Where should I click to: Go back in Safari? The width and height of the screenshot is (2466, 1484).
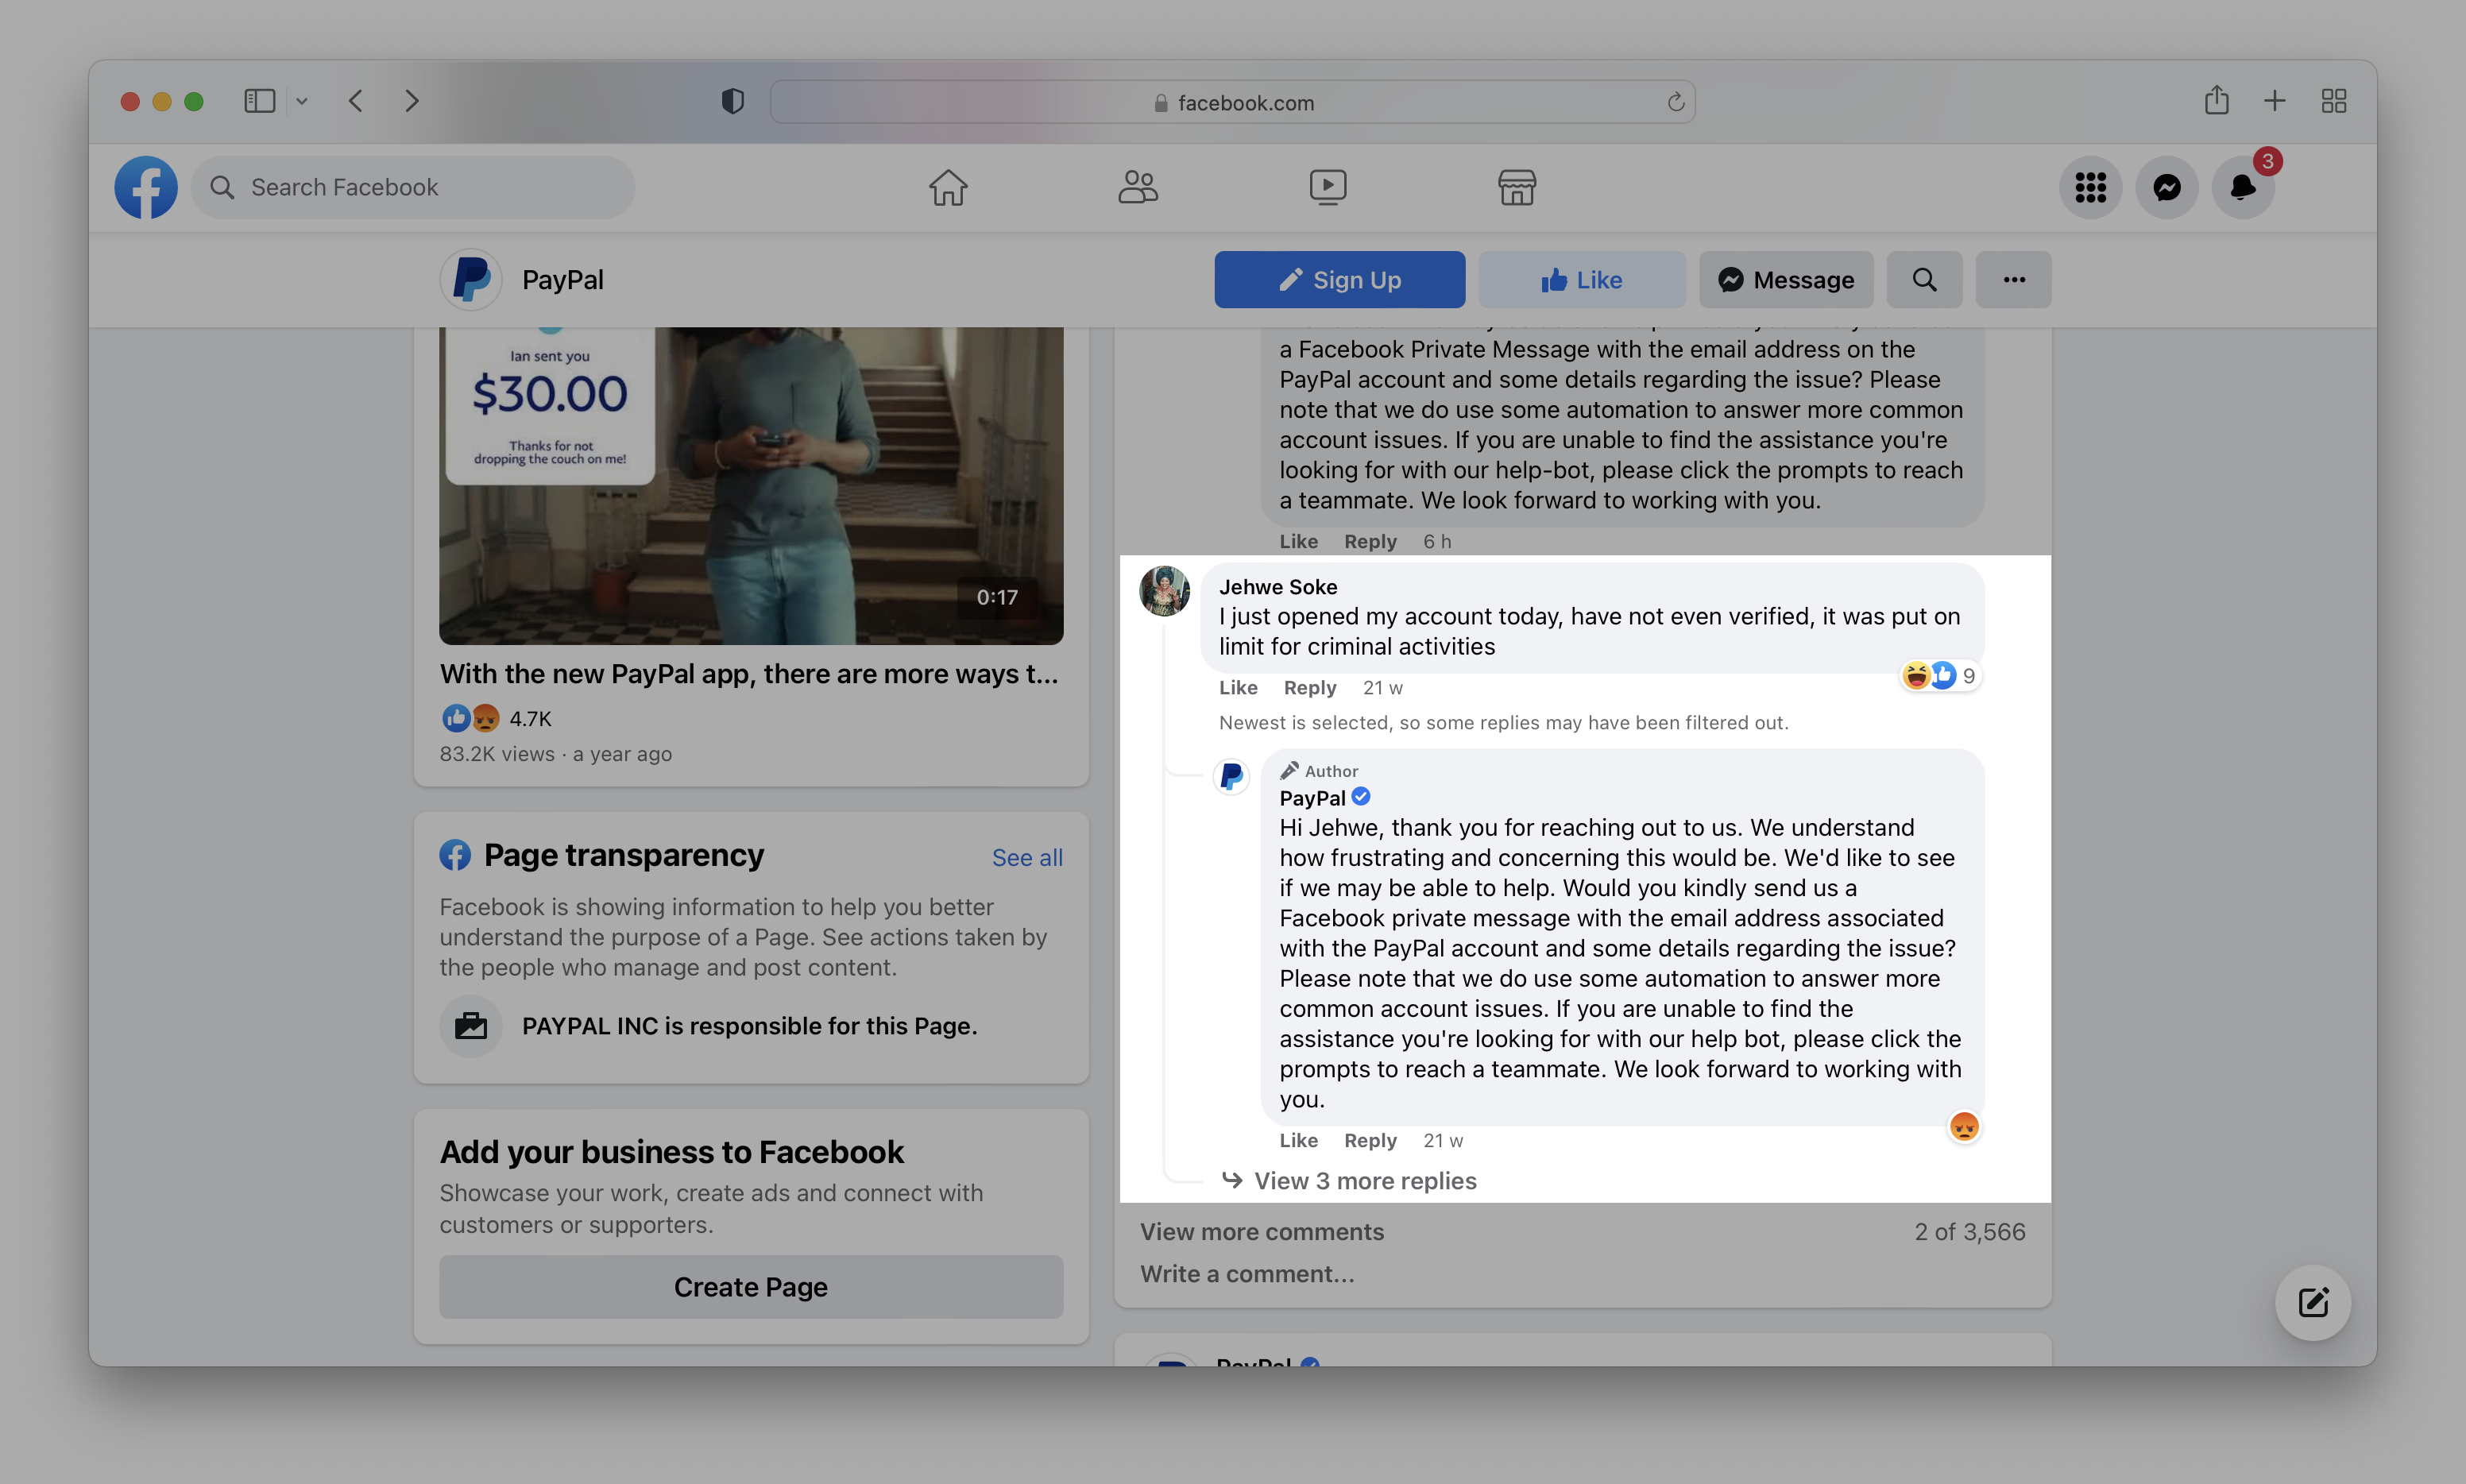(x=356, y=101)
